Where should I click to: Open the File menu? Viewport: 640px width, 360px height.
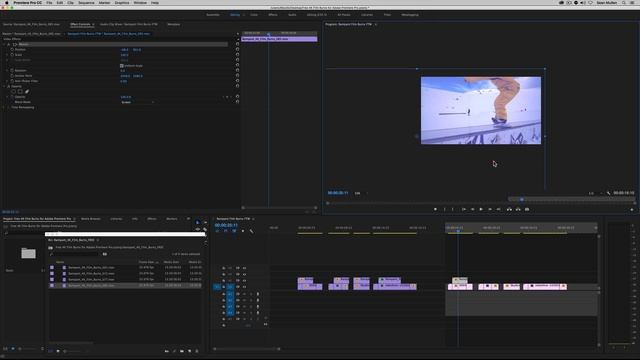point(49,2)
